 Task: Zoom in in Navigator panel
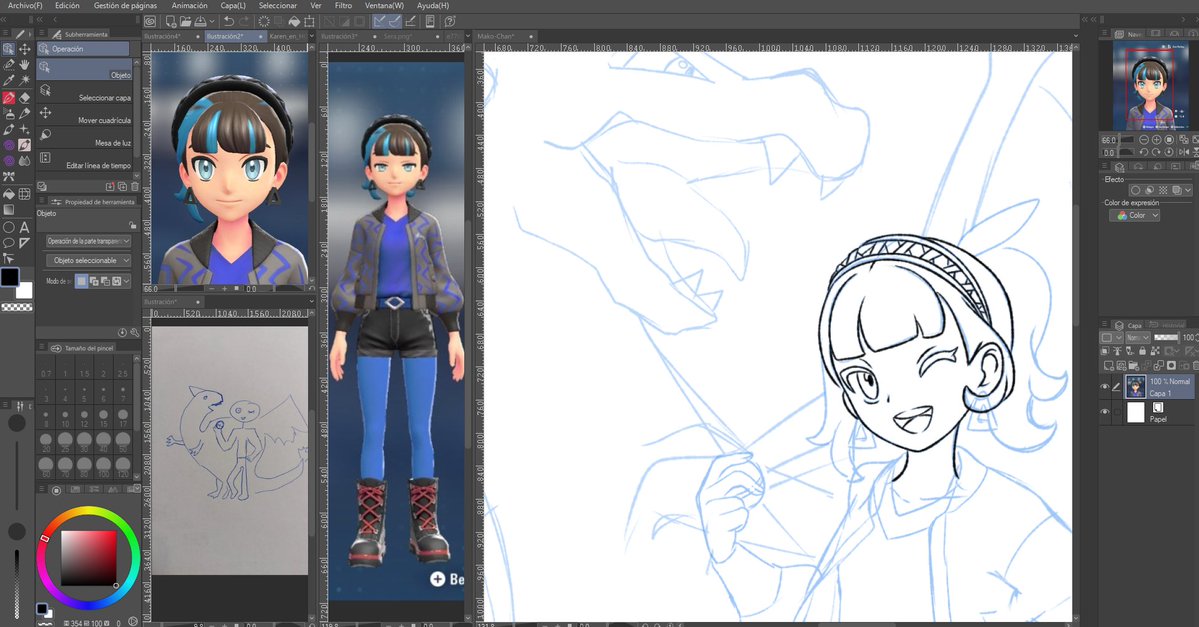[x=1156, y=140]
